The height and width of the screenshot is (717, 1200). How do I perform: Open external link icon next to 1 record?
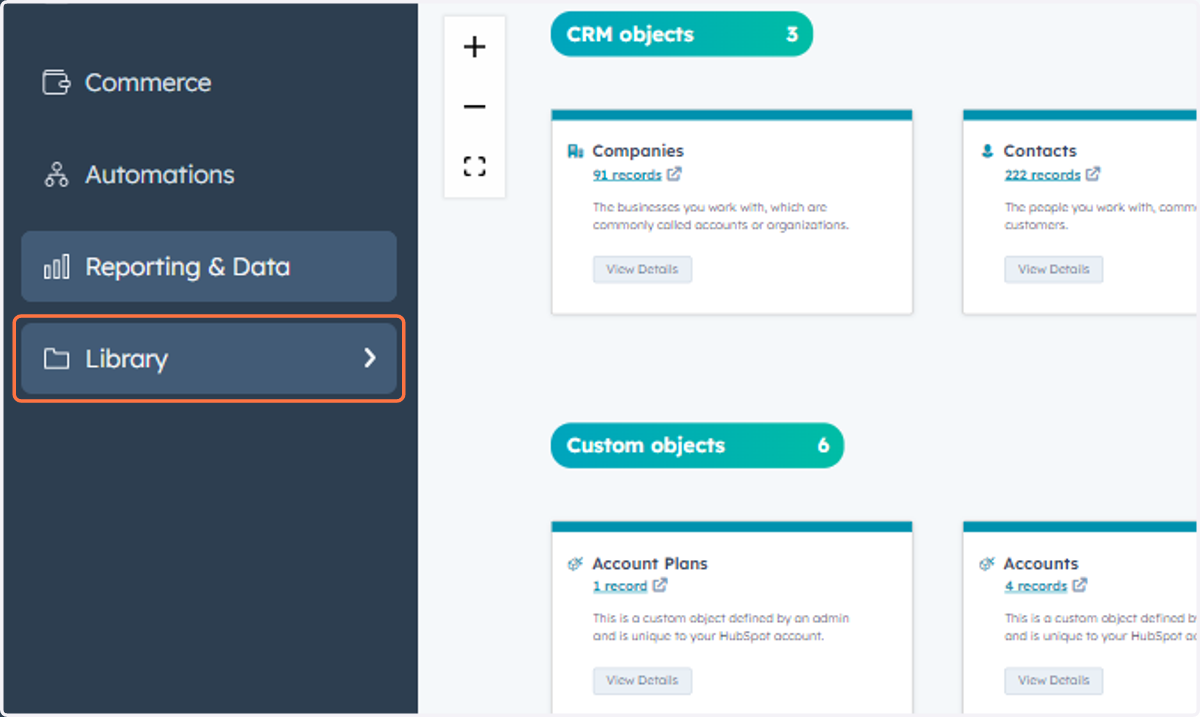[660, 586]
